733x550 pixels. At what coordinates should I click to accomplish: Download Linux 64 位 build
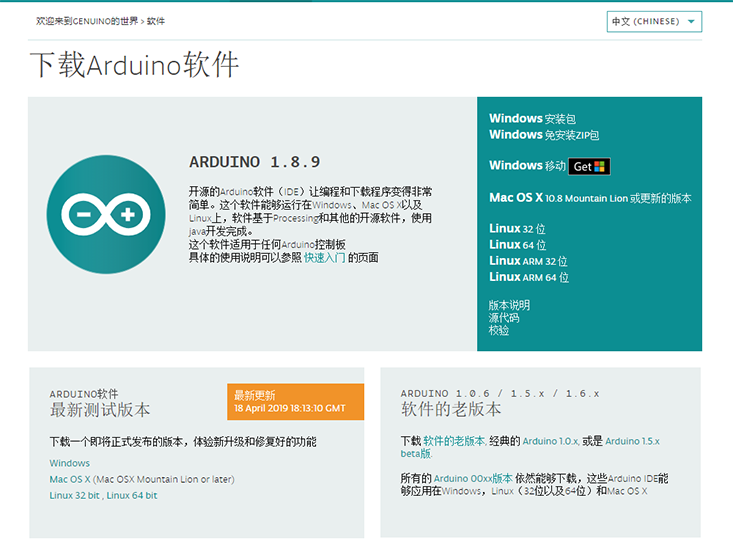click(517, 245)
